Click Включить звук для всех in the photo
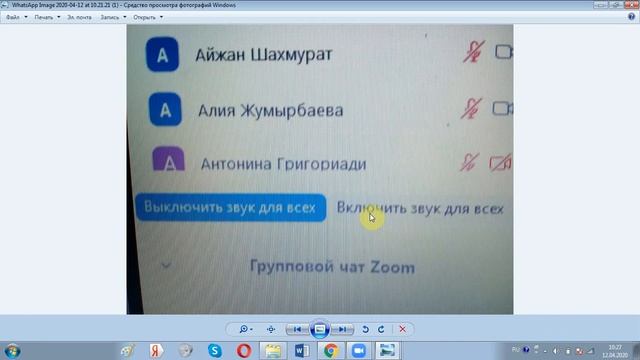The image size is (640, 360). coord(420,209)
